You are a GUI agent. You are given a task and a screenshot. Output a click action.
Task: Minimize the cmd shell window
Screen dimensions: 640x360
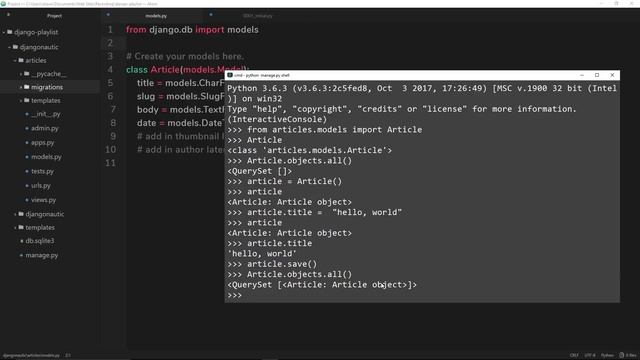582,75
